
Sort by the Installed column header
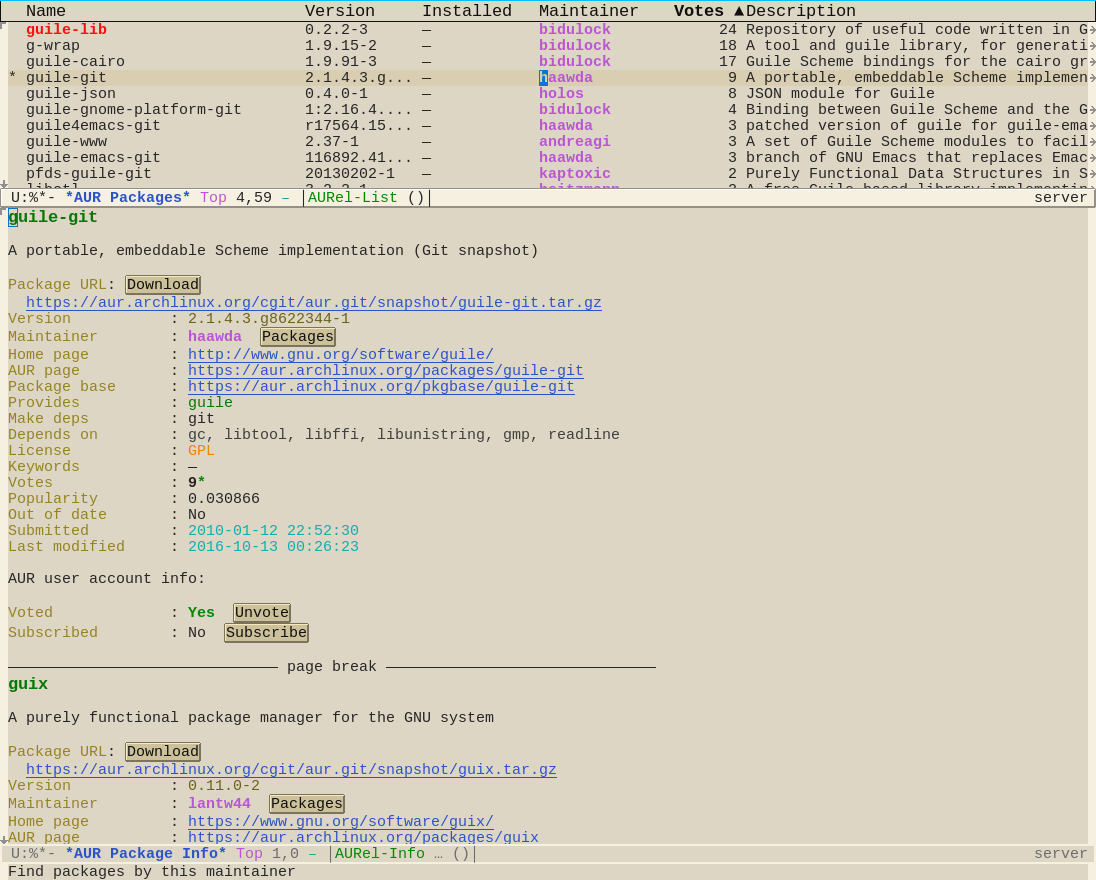pos(466,11)
